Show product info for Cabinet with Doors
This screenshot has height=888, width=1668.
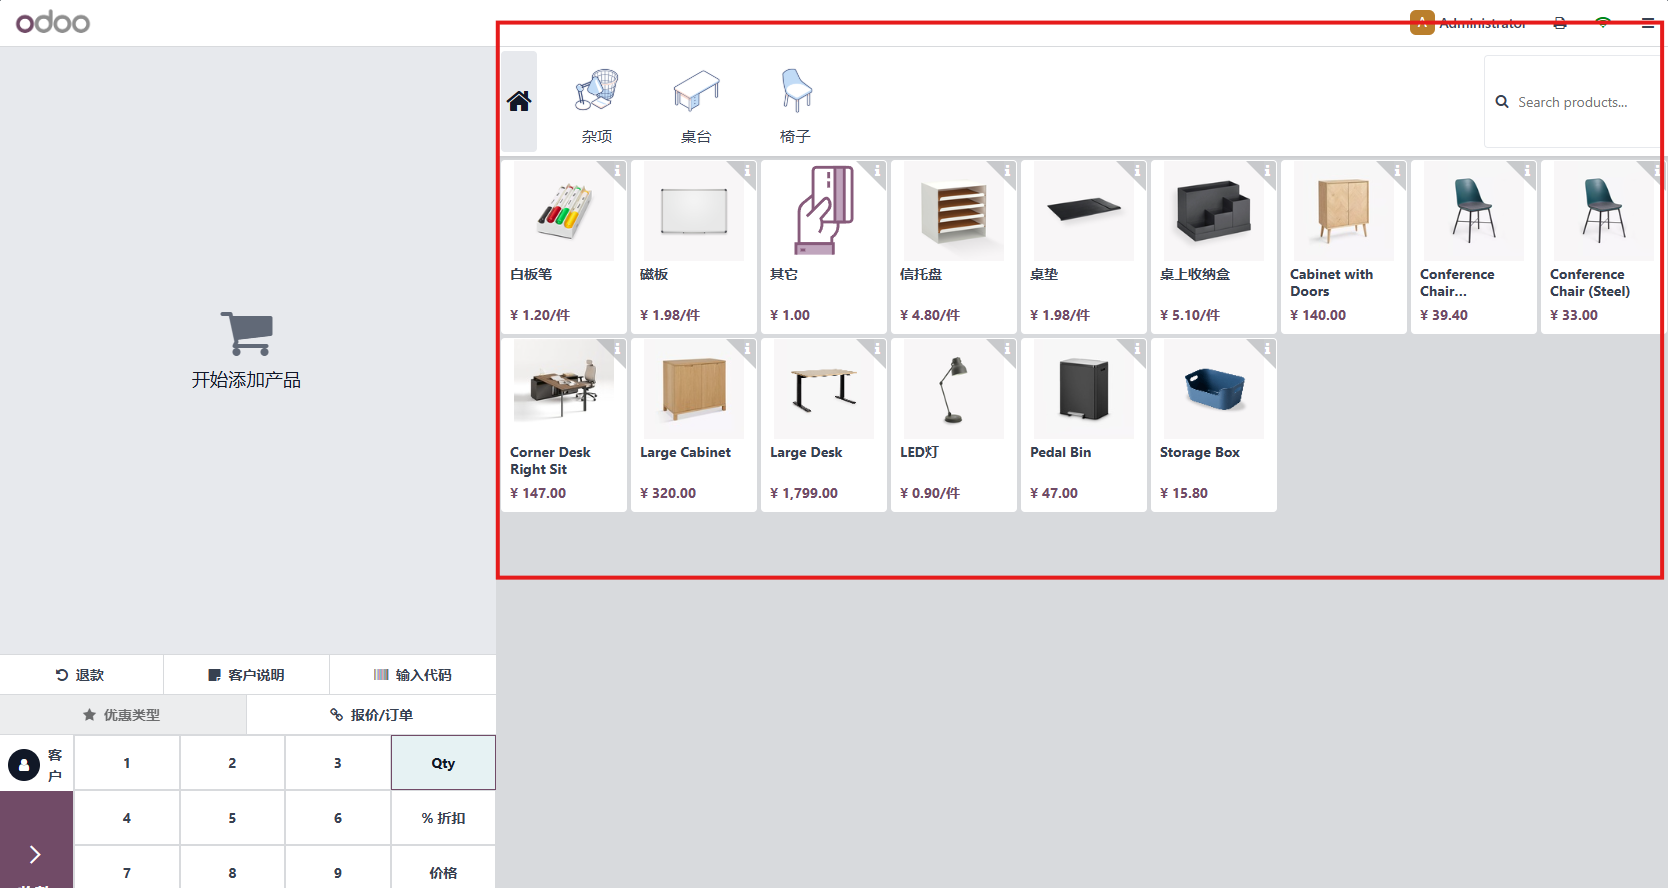click(x=1397, y=171)
